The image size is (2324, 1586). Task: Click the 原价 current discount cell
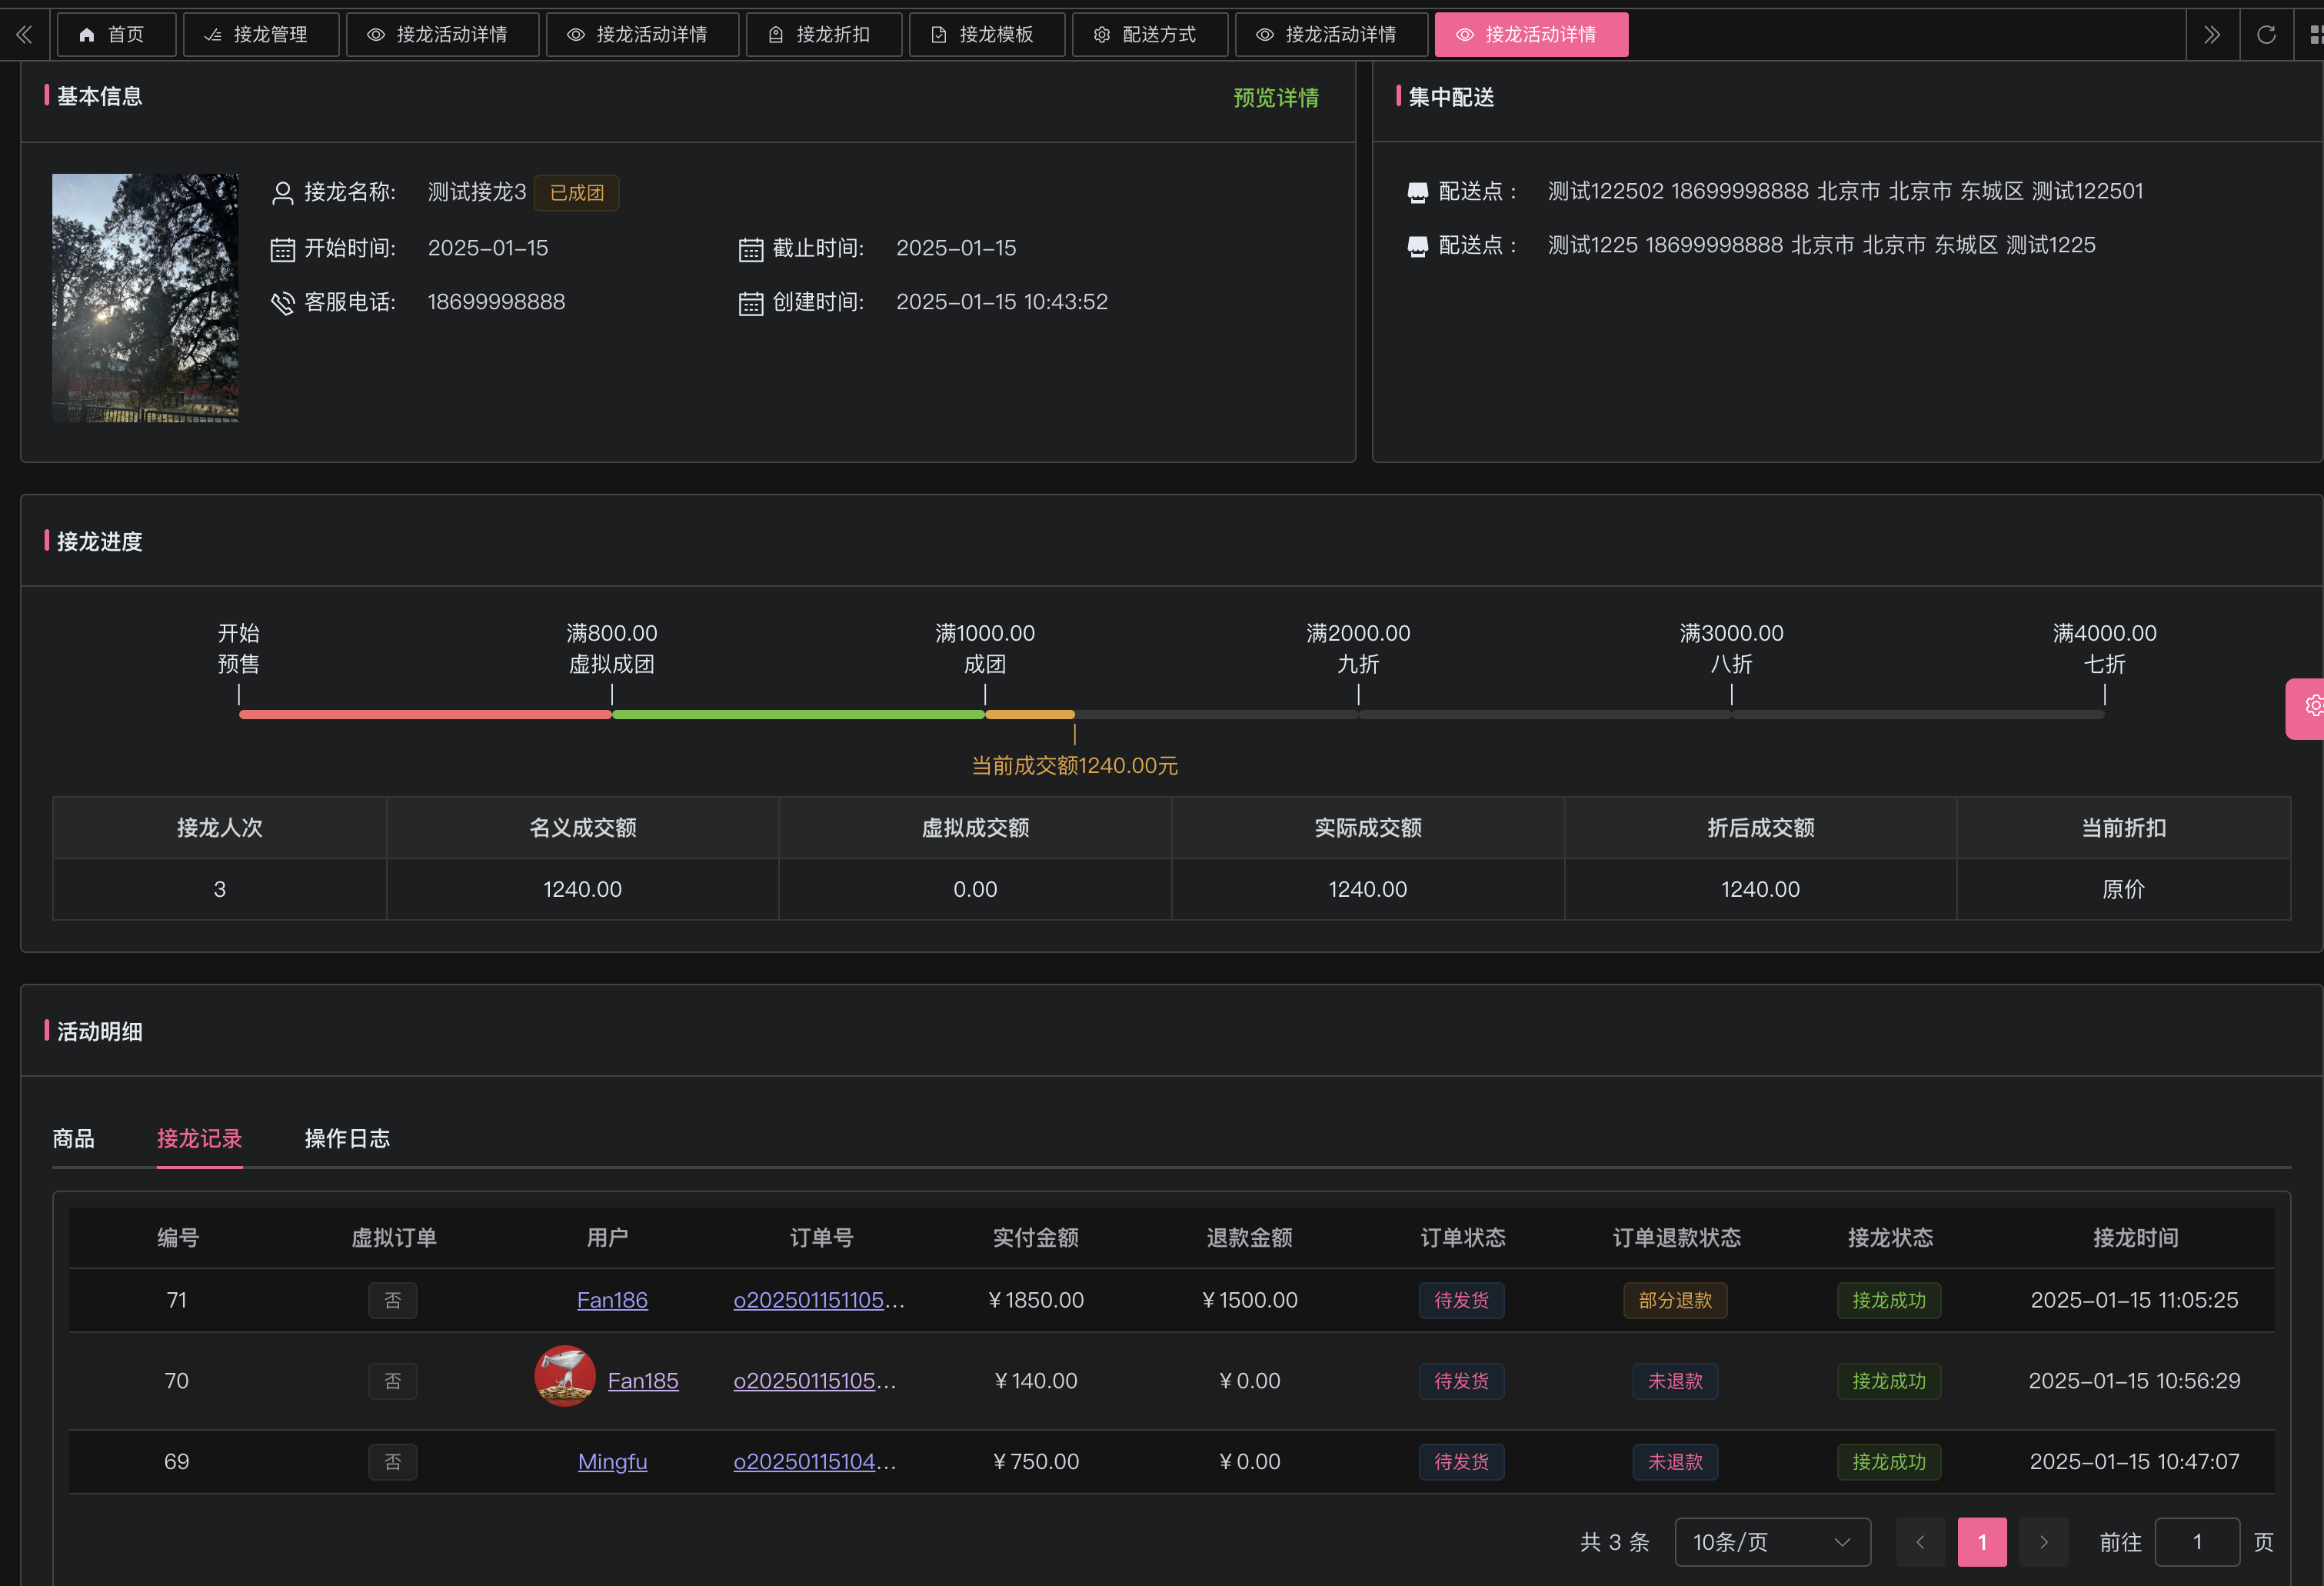click(2123, 889)
